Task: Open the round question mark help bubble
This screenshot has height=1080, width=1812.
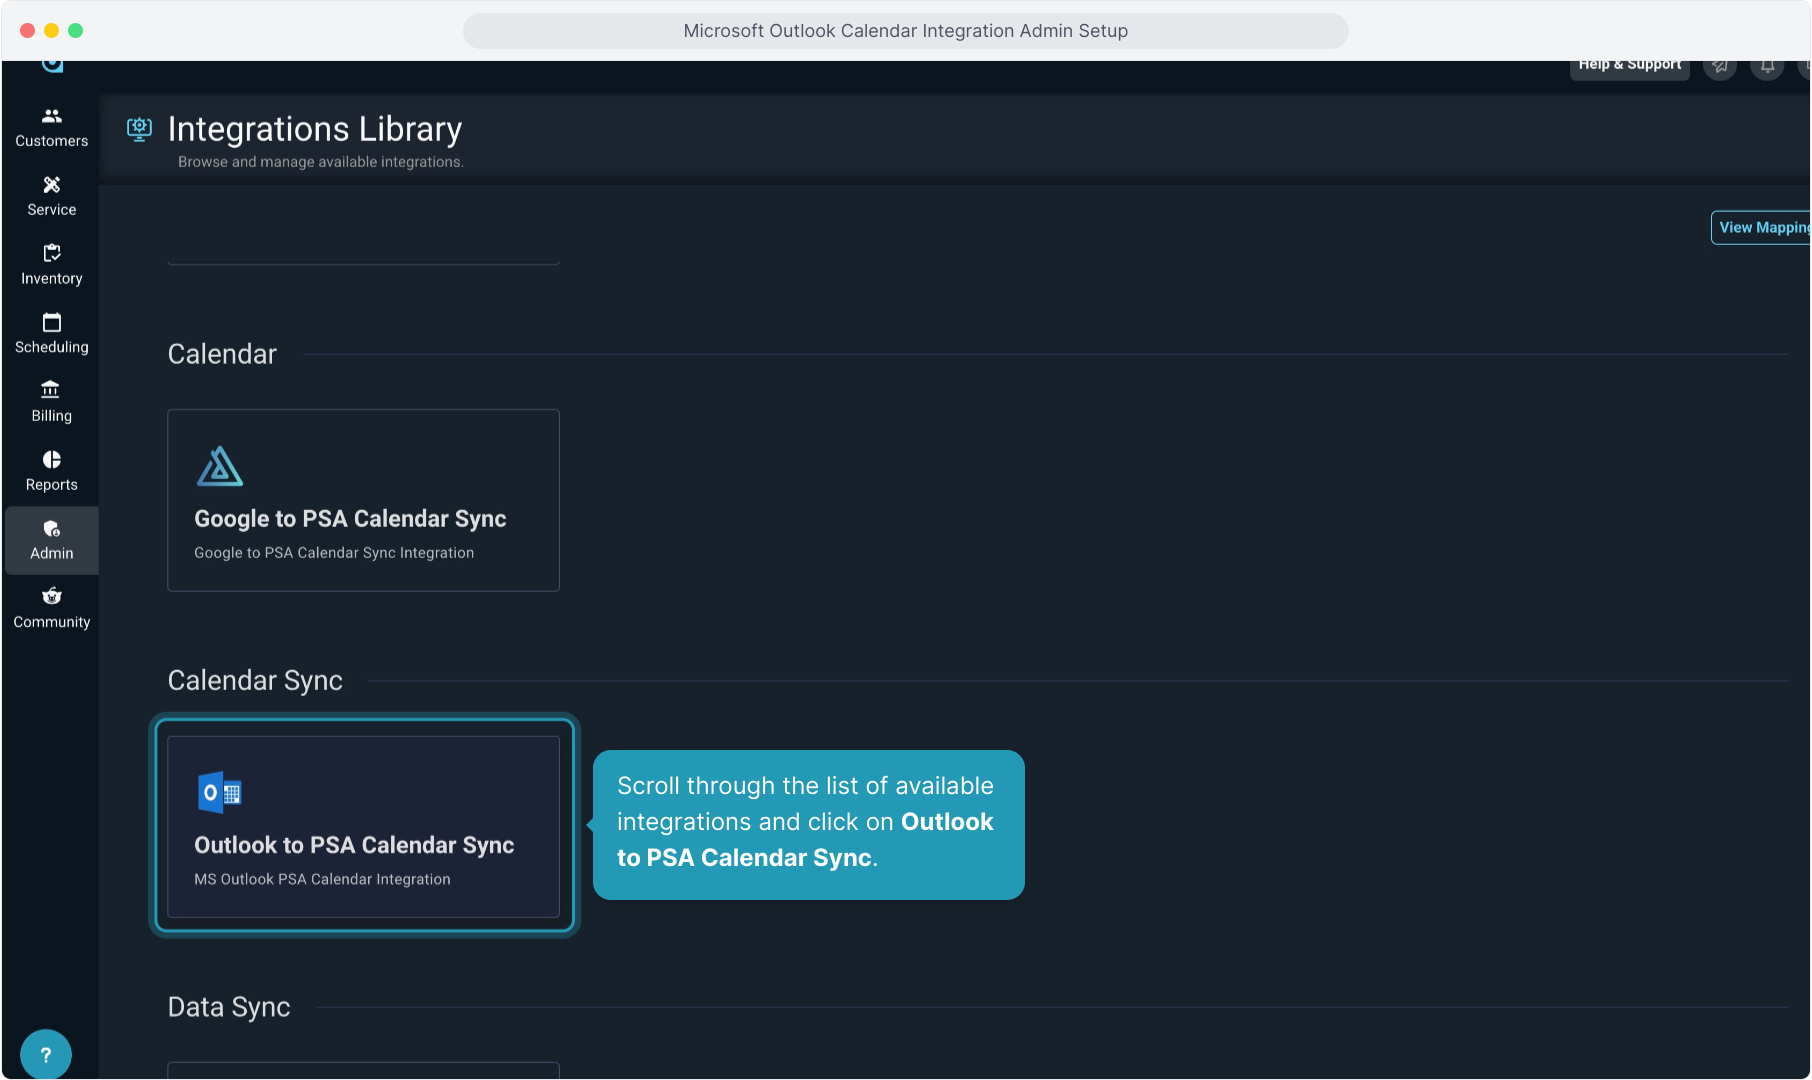Action: (45, 1054)
